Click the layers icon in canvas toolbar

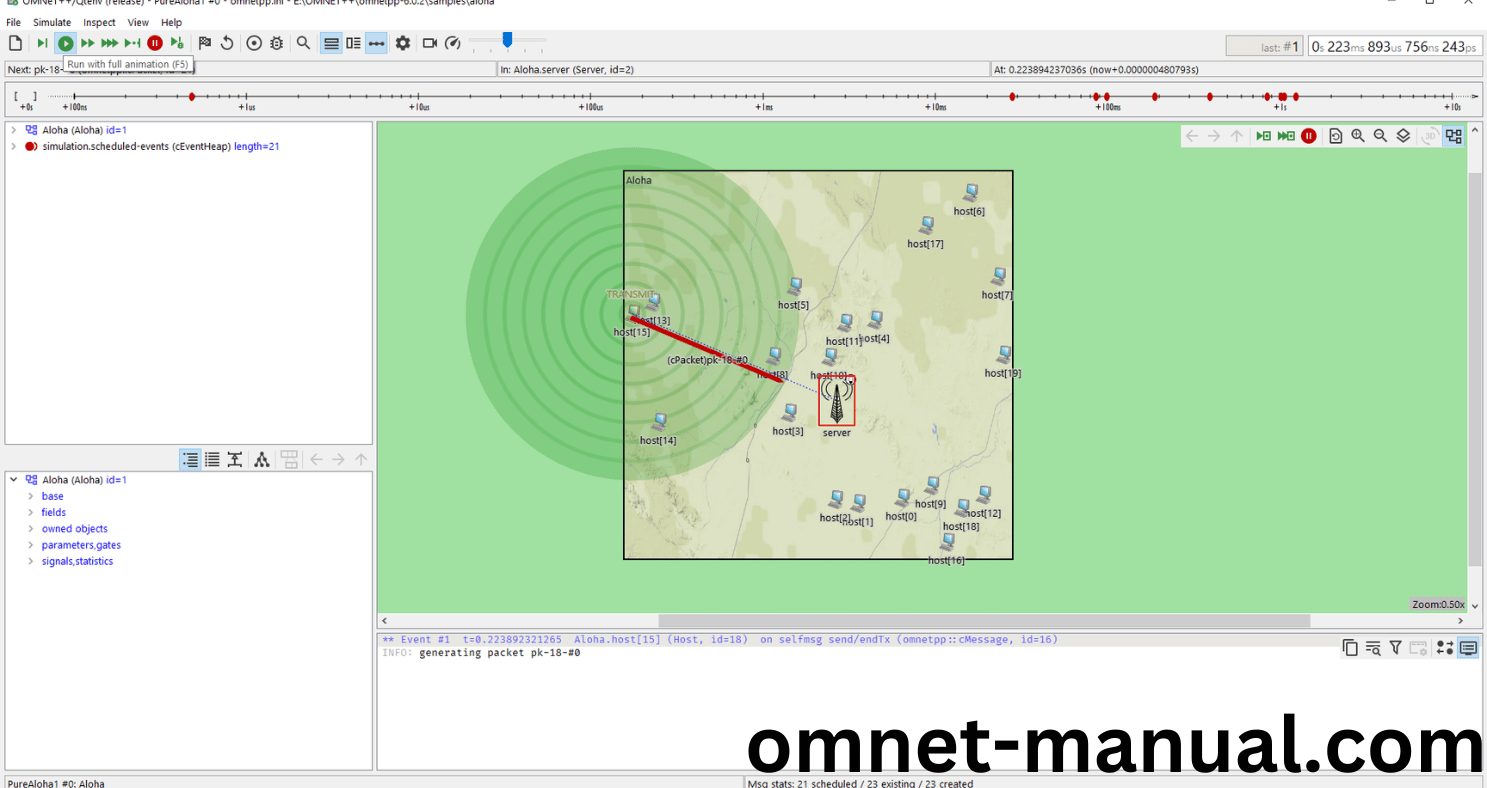(1403, 136)
